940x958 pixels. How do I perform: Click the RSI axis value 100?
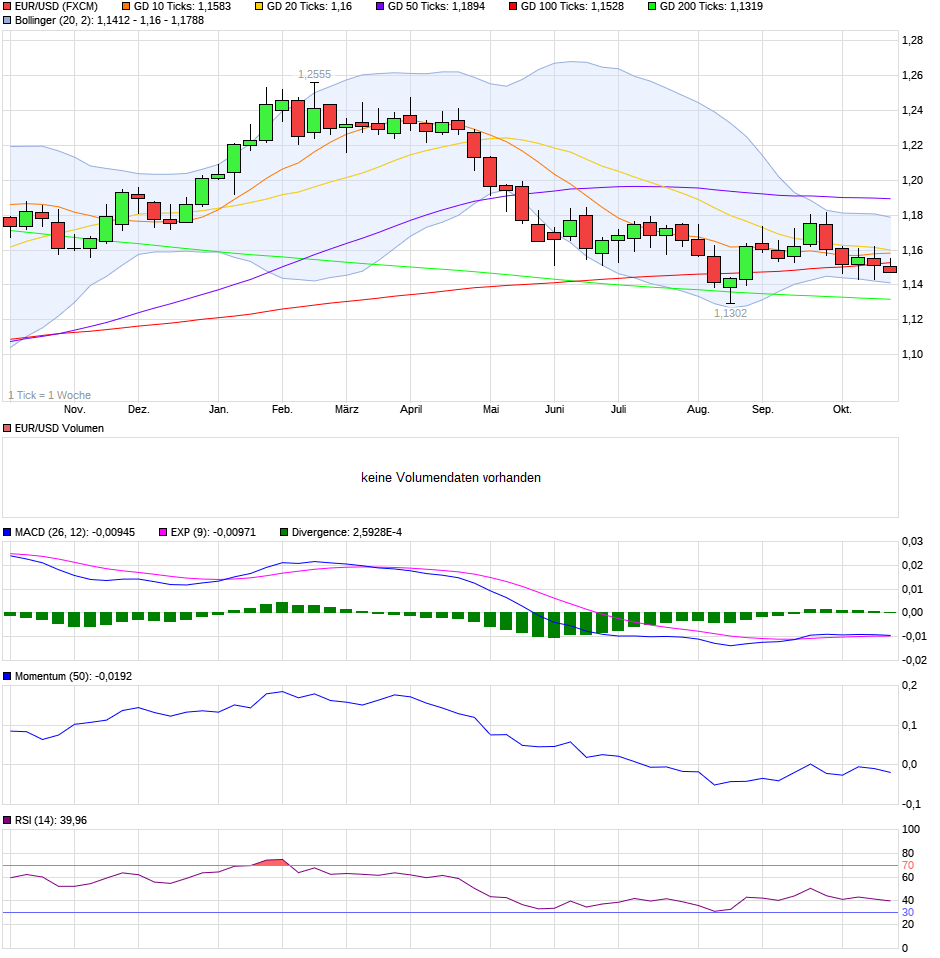click(911, 830)
